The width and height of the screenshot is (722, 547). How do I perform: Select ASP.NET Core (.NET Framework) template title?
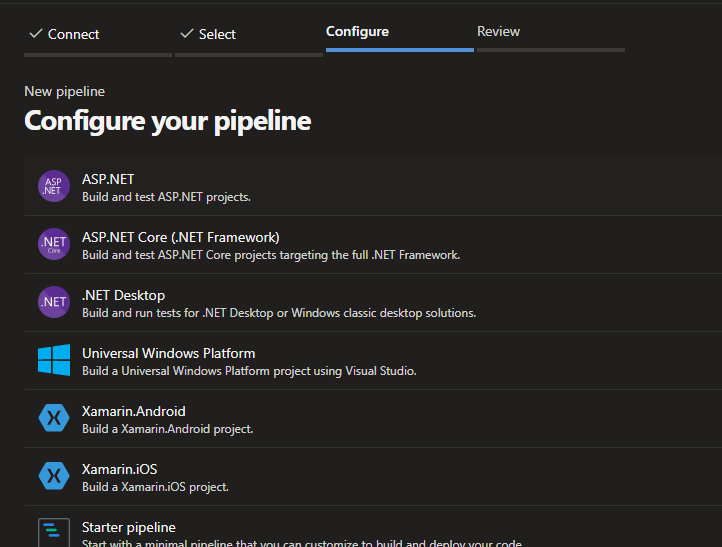(x=181, y=237)
